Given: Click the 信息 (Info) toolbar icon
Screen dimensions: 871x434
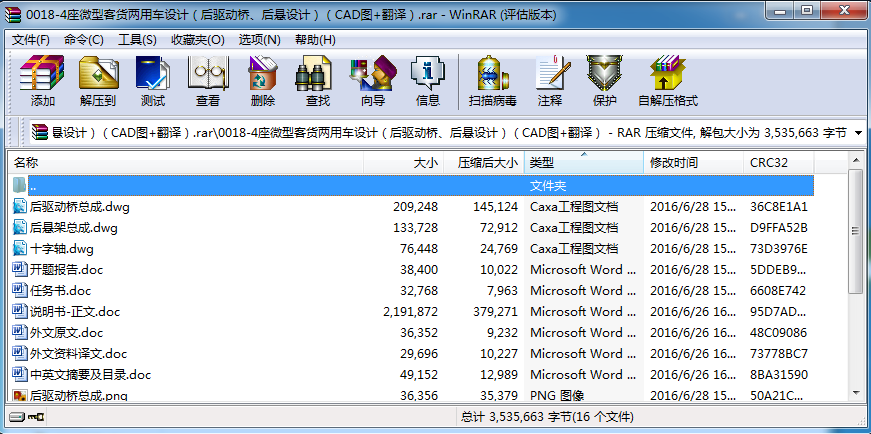Looking at the screenshot, I should [427, 73].
